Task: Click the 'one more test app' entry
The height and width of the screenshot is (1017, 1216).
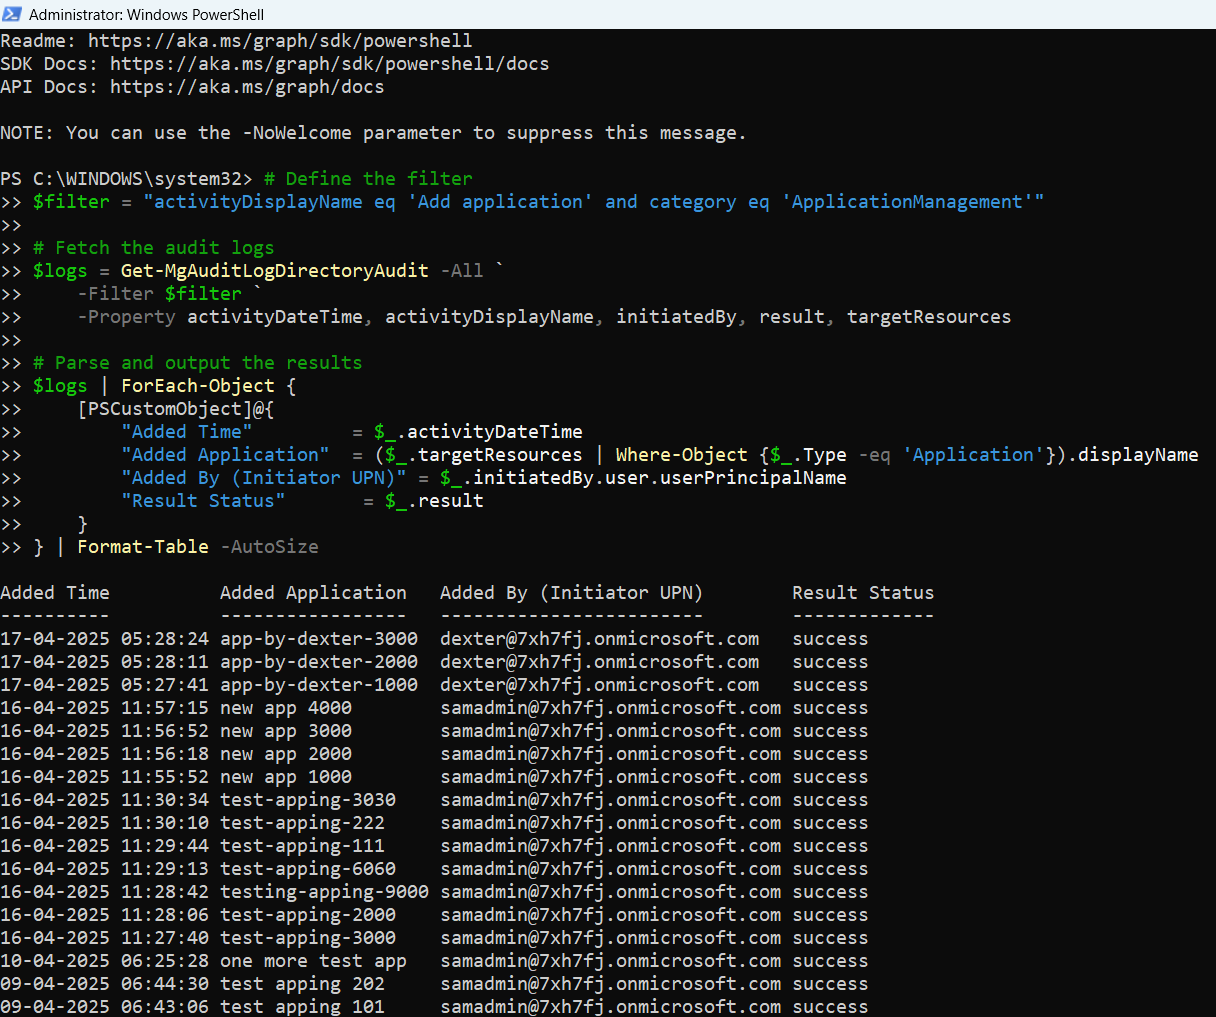Action: pyautogui.click(x=313, y=961)
